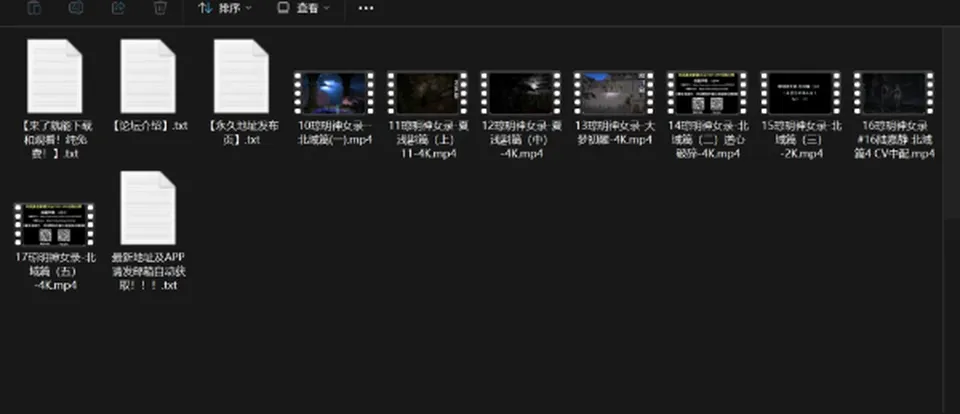Click the file name starting with 17 北域篇(五)
This screenshot has width=960, height=414.
[54, 271]
